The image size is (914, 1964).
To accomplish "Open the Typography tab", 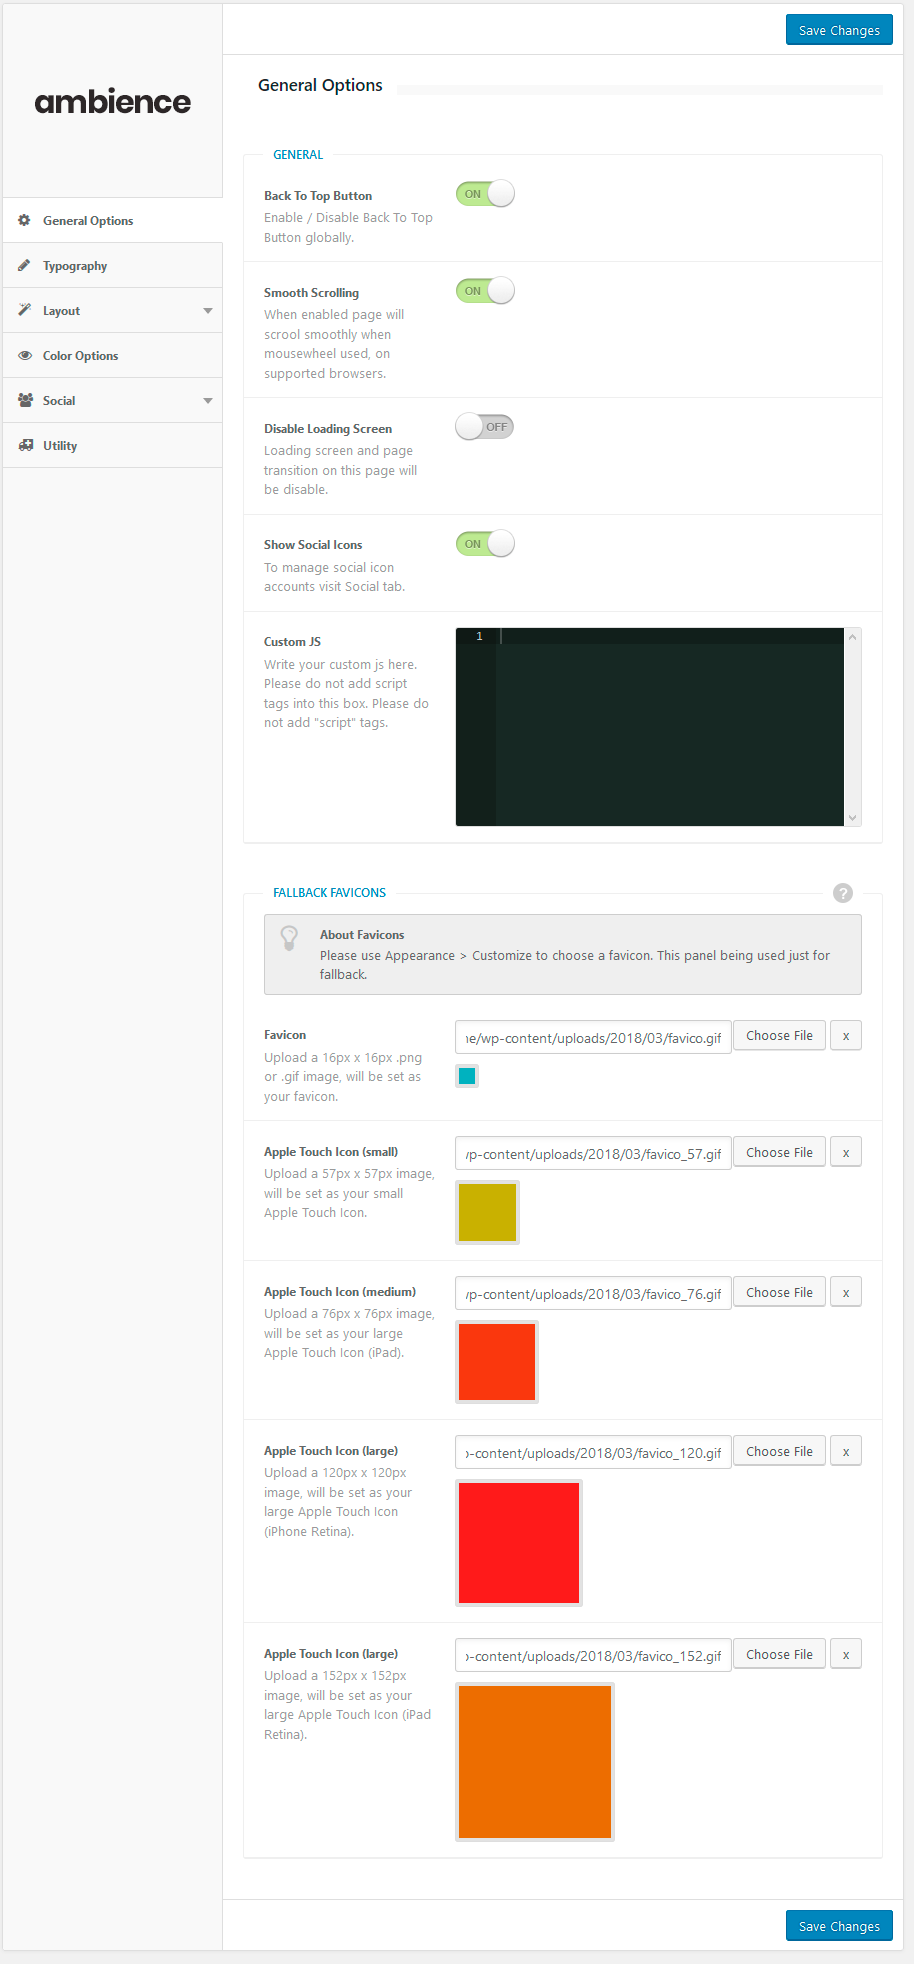I will (75, 266).
